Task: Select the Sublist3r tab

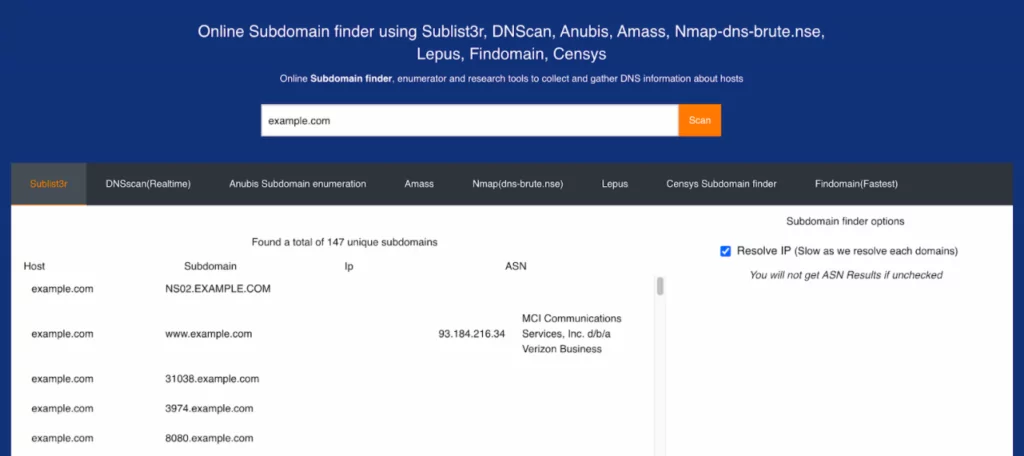Action: click(x=48, y=184)
